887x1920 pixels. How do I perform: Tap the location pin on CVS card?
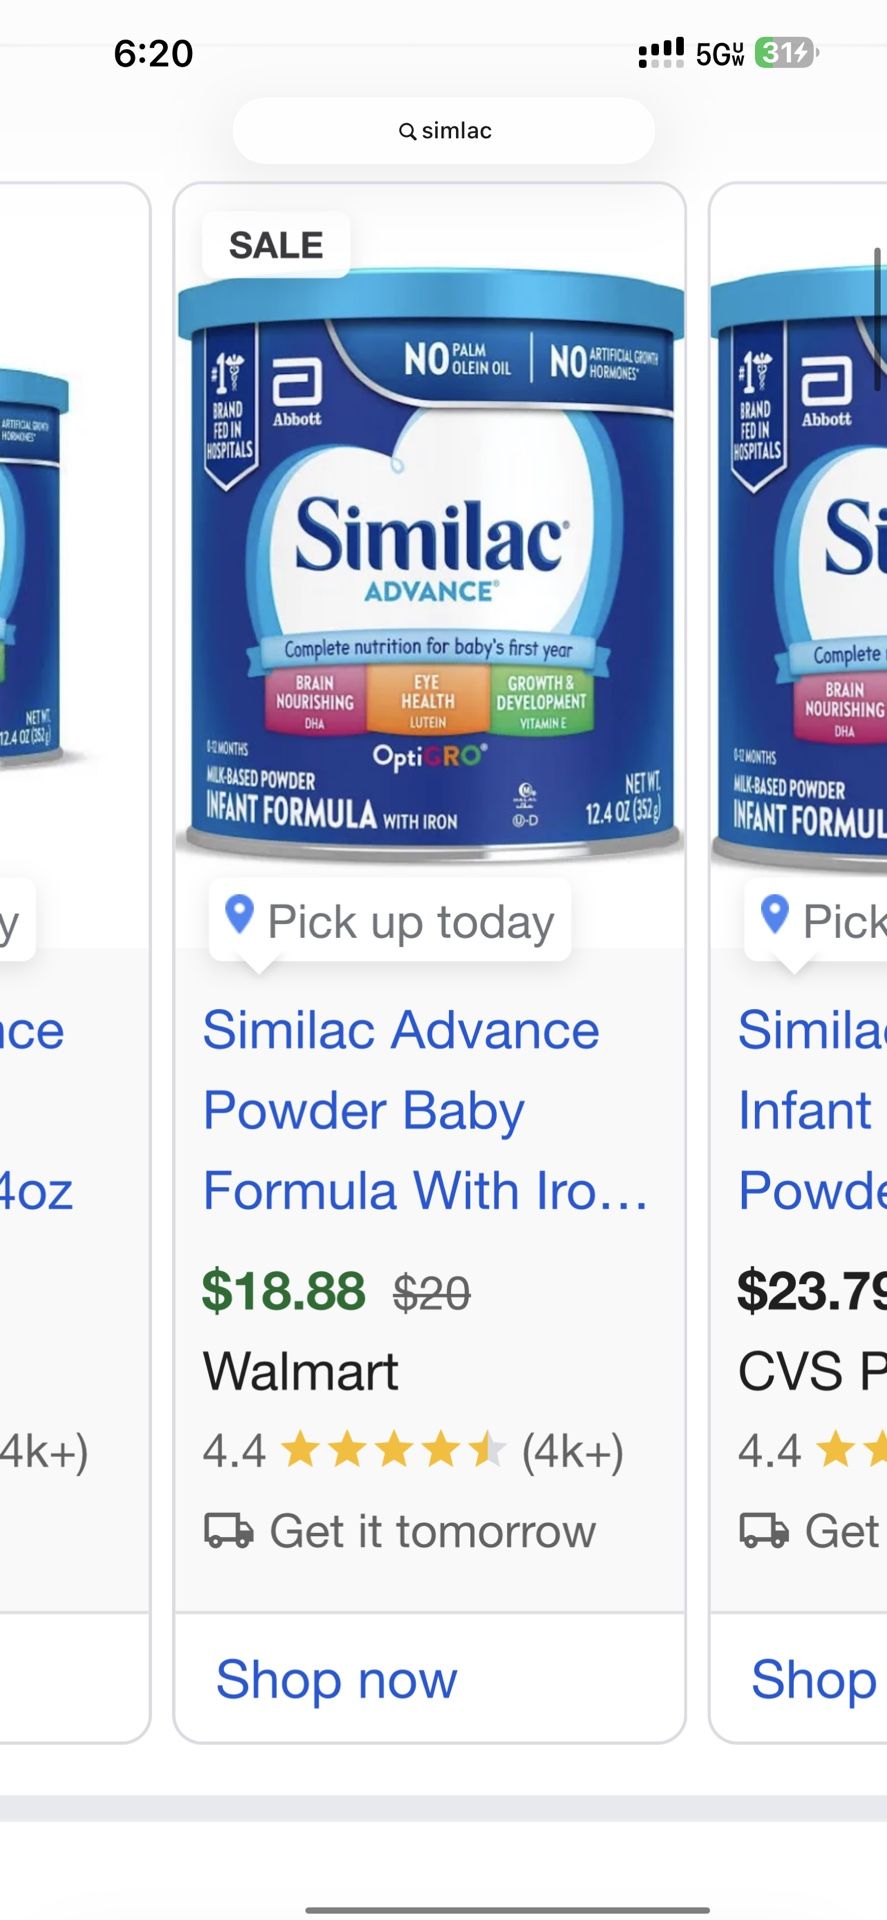pyautogui.click(x=775, y=915)
